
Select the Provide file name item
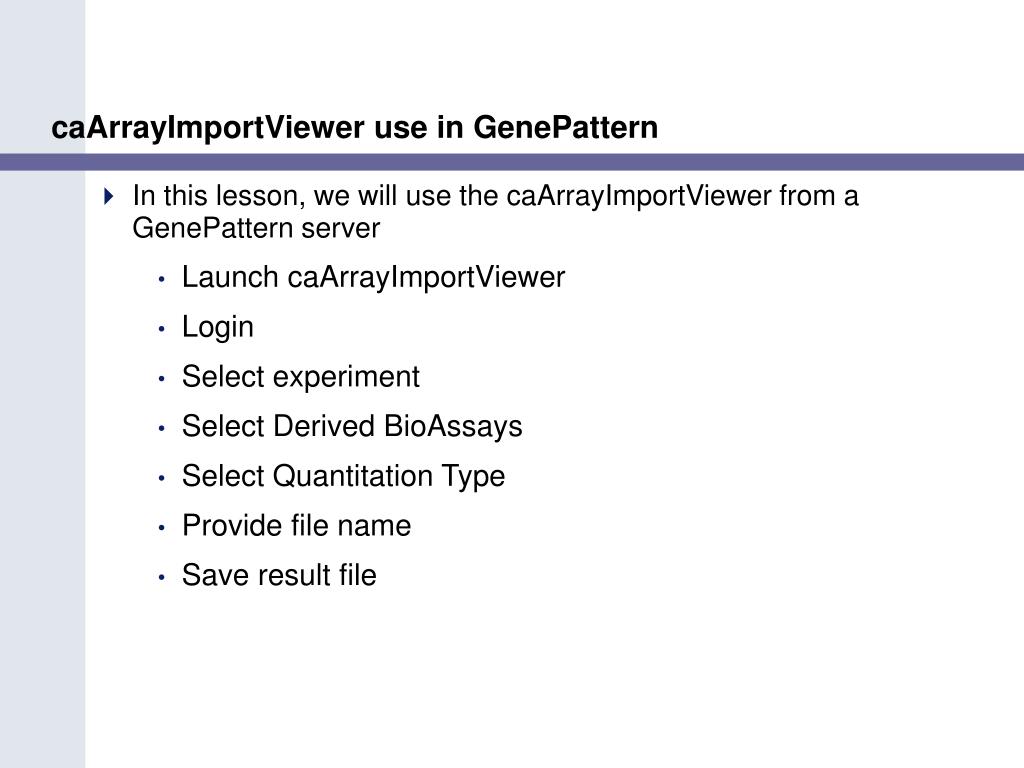296,526
